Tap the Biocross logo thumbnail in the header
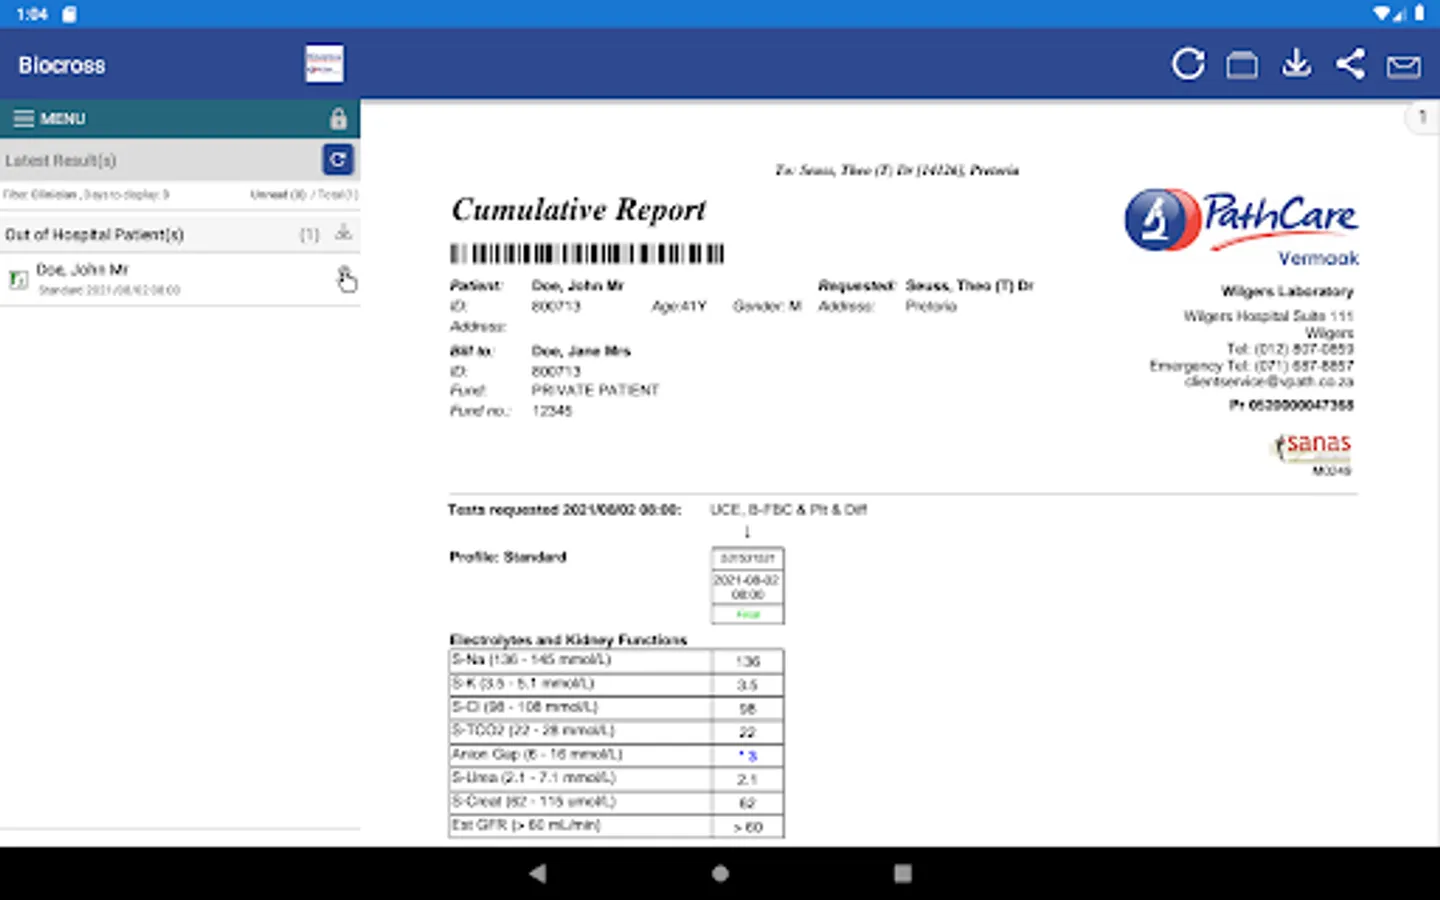This screenshot has width=1440, height=900. (324, 64)
